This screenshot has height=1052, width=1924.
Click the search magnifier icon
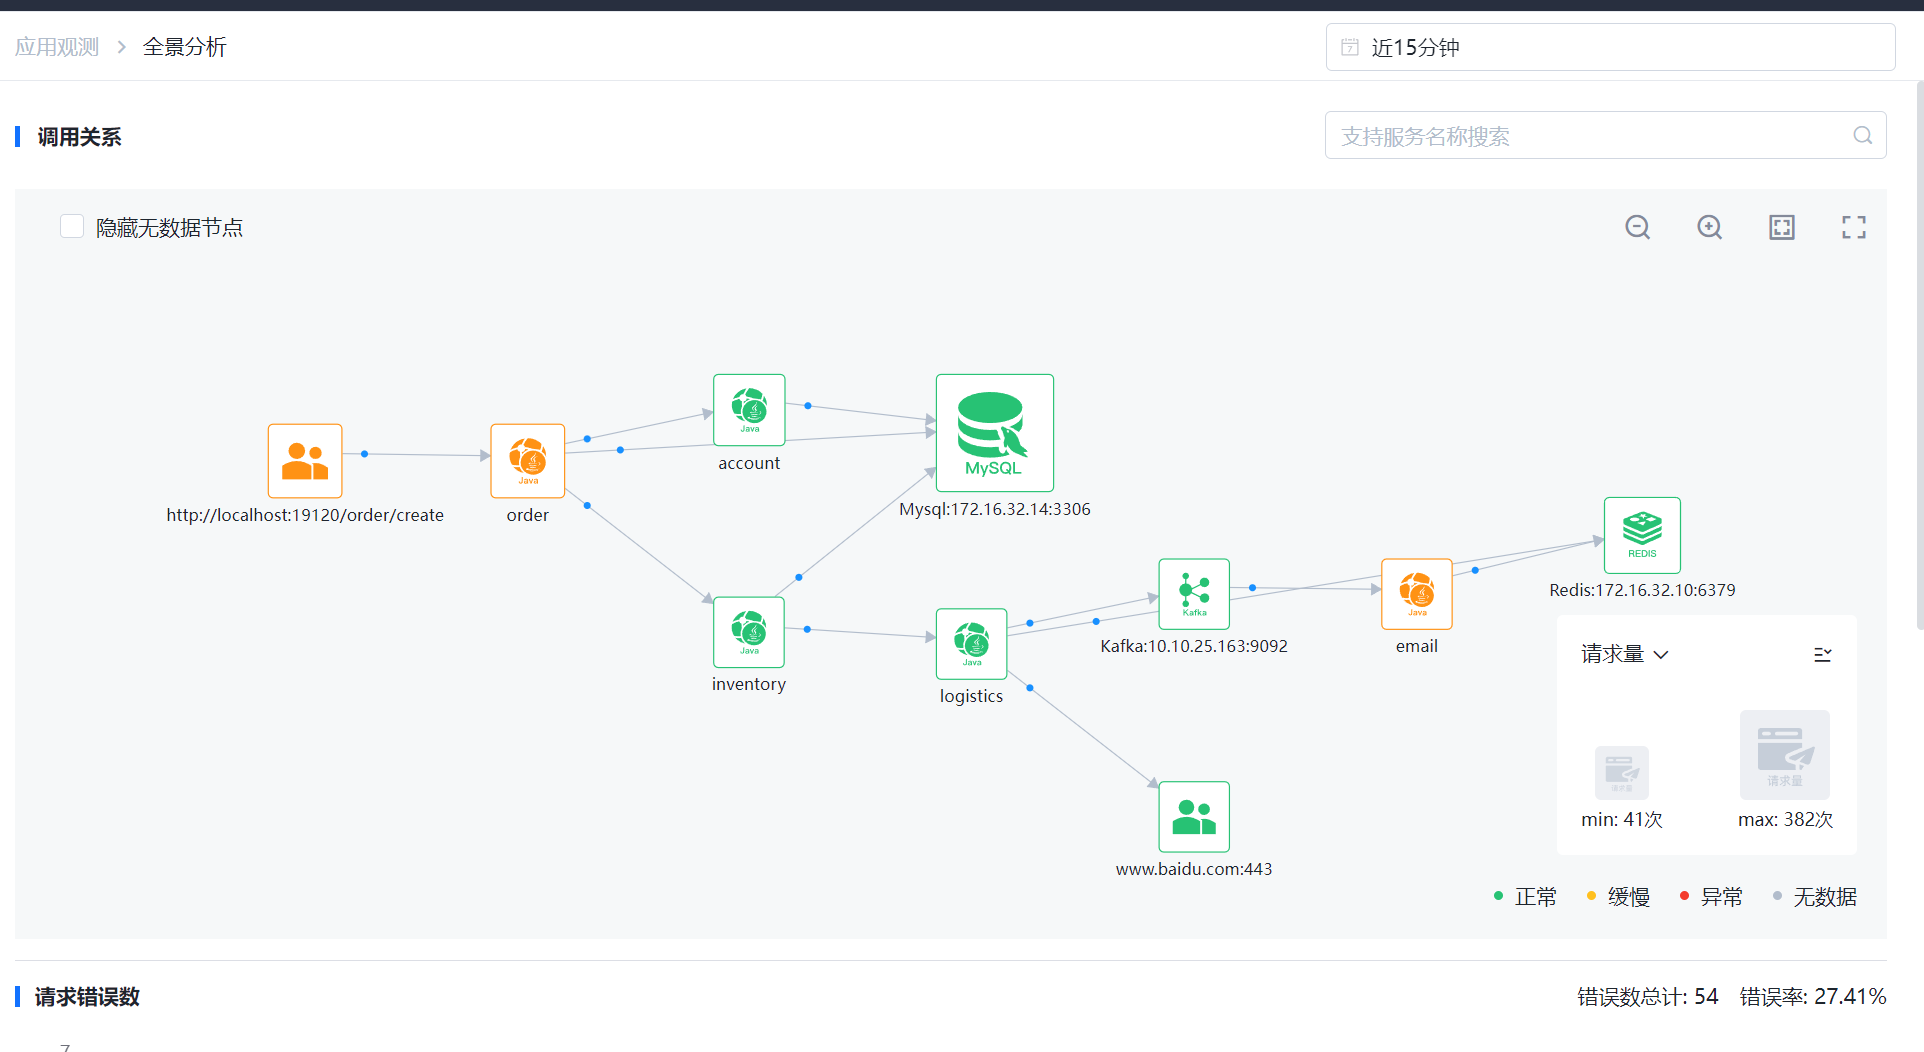coord(1862,136)
